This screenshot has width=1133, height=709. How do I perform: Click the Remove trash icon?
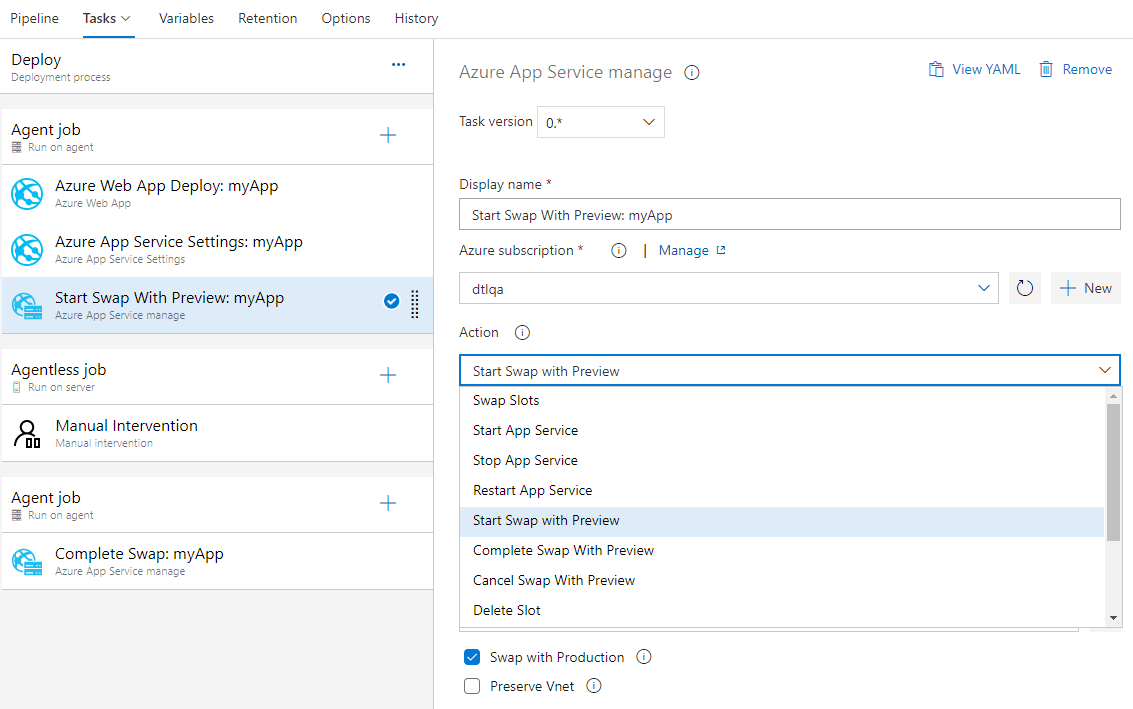(x=1045, y=69)
